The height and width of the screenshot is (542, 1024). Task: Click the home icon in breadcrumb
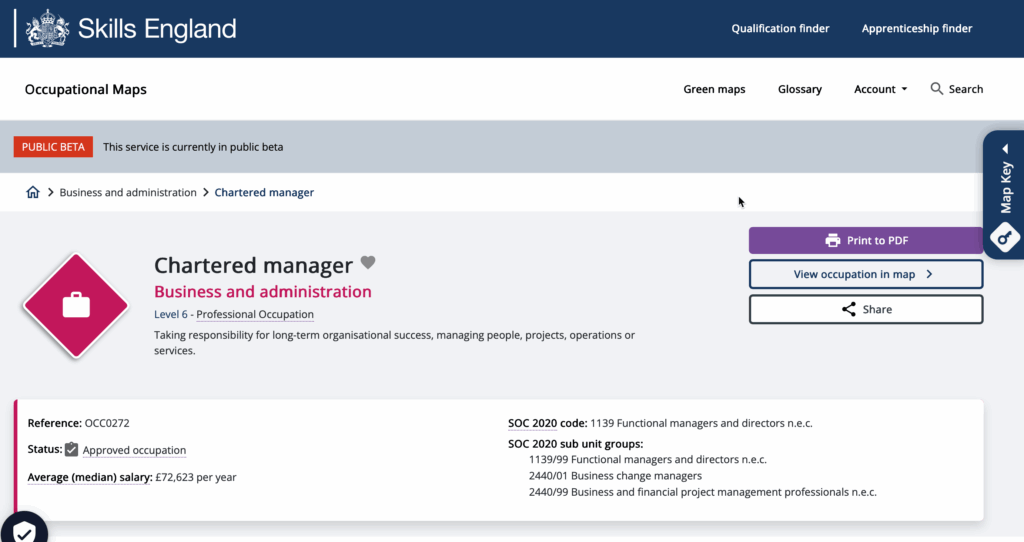(x=33, y=192)
